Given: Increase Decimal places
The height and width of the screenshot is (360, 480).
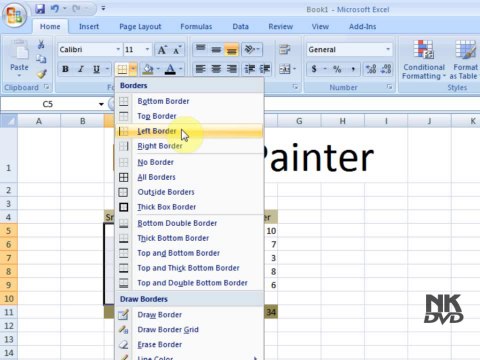Looking at the screenshot, I should tap(371, 69).
